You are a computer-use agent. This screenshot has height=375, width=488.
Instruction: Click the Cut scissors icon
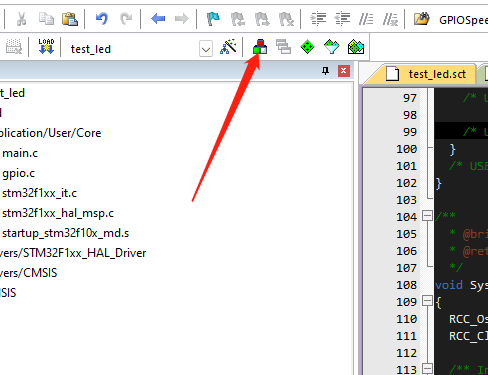(x=21, y=19)
